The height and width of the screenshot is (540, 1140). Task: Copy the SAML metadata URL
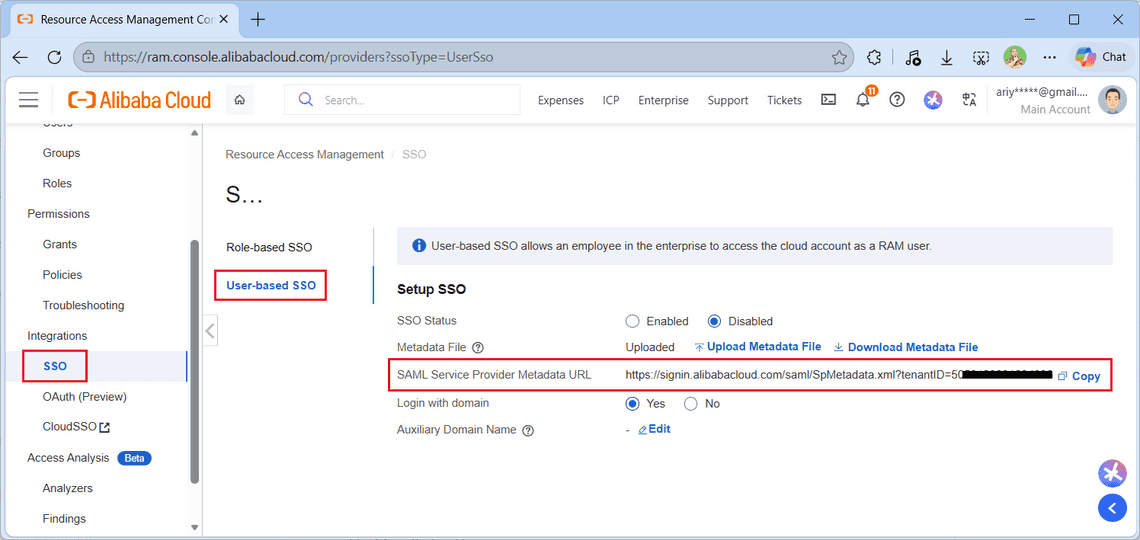pyautogui.click(x=1079, y=376)
